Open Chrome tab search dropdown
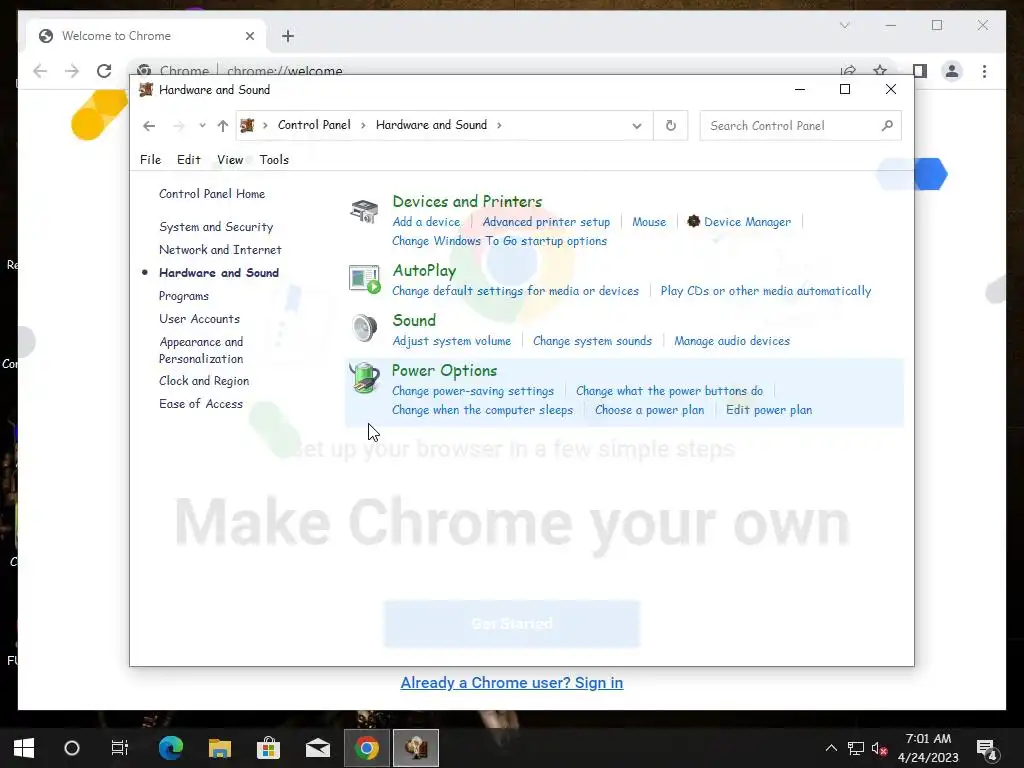 [x=844, y=25]
